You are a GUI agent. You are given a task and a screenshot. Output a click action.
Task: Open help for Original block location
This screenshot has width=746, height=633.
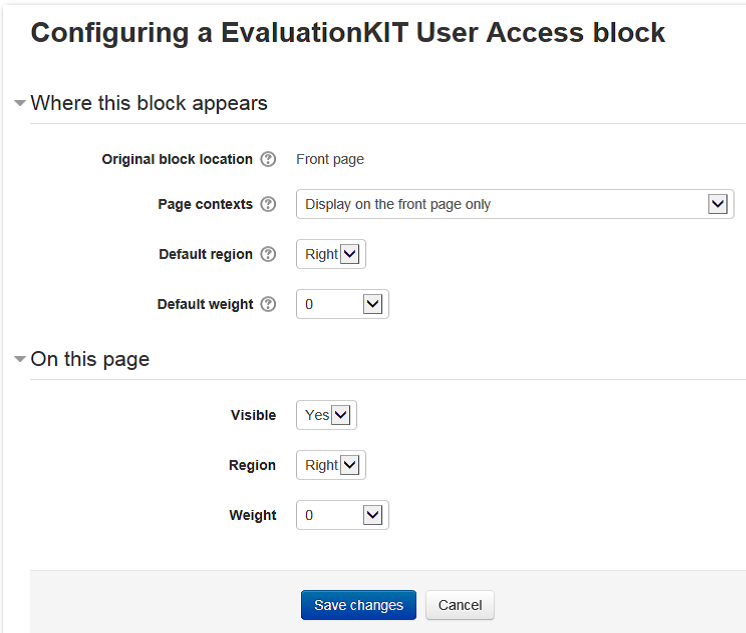(x=268, y=159)
